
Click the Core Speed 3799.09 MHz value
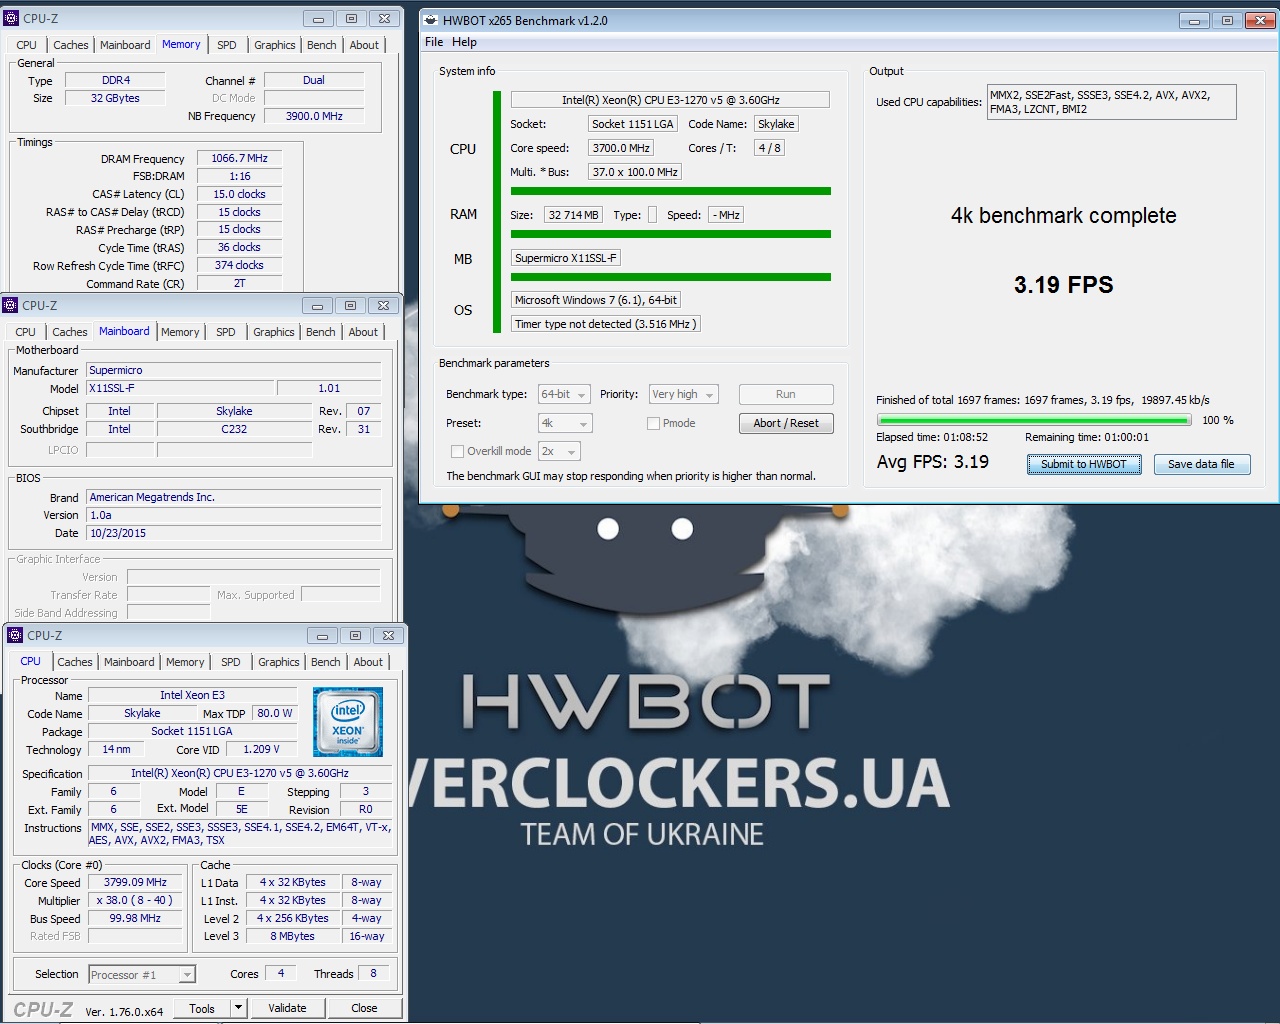135,882
